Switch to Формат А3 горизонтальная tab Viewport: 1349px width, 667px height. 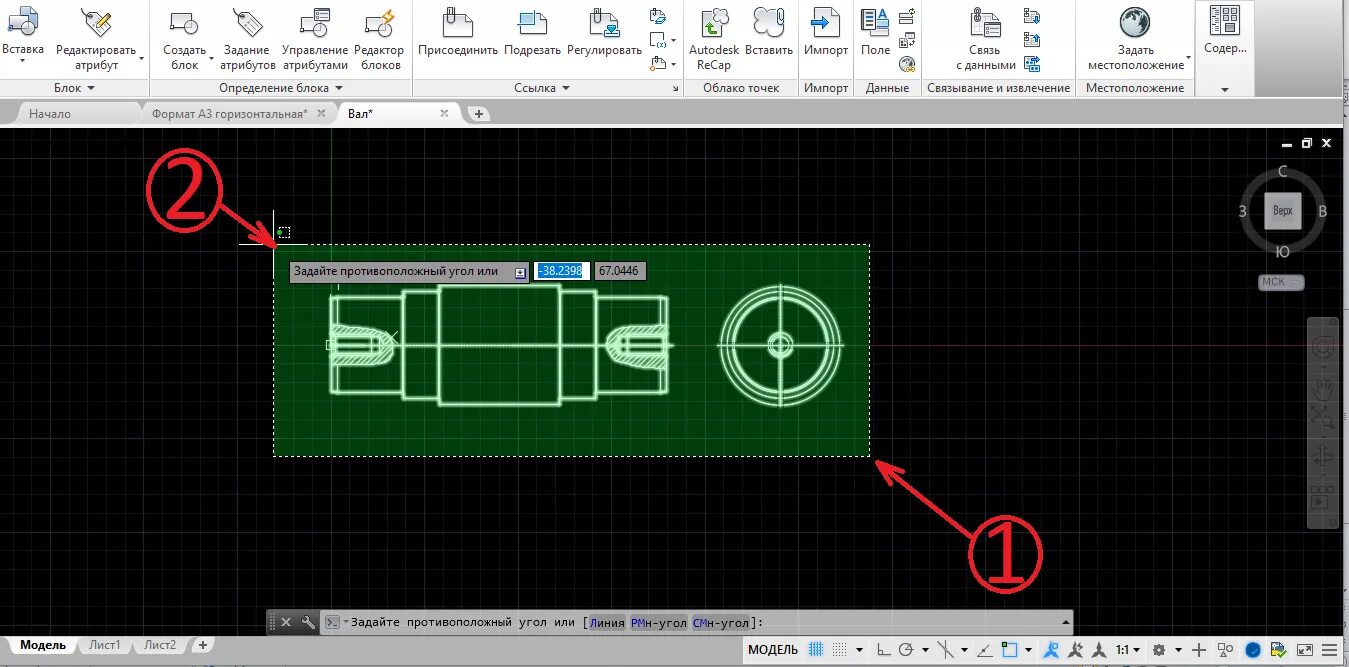click(x=229, y=114)
